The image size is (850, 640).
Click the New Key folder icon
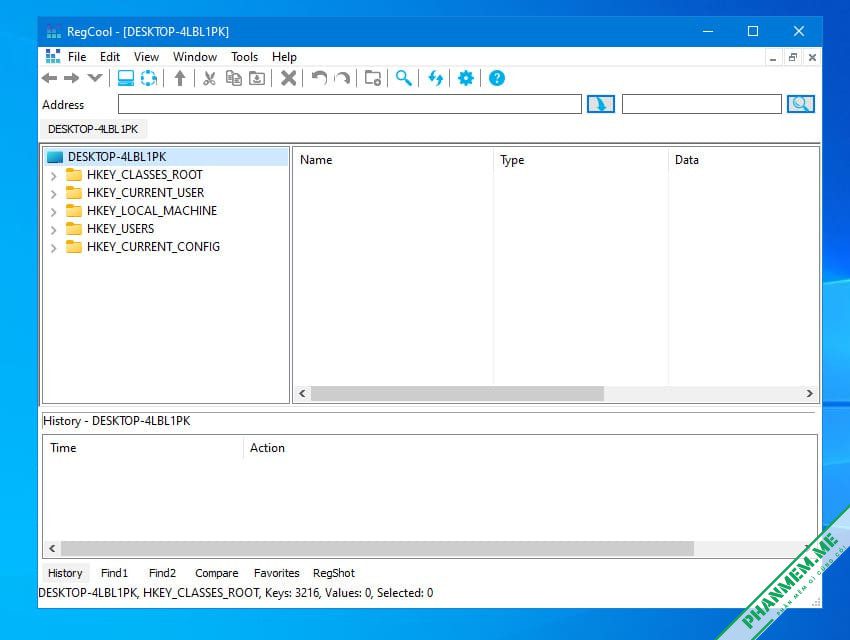point(373,79)
